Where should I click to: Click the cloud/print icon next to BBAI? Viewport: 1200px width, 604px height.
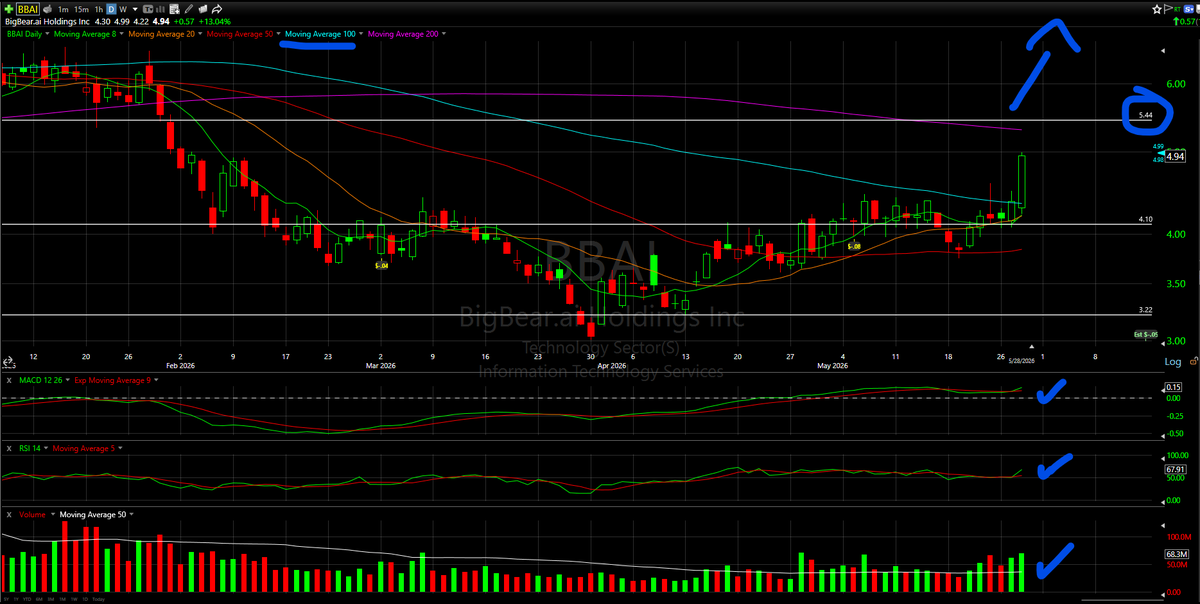coord(47,9)
